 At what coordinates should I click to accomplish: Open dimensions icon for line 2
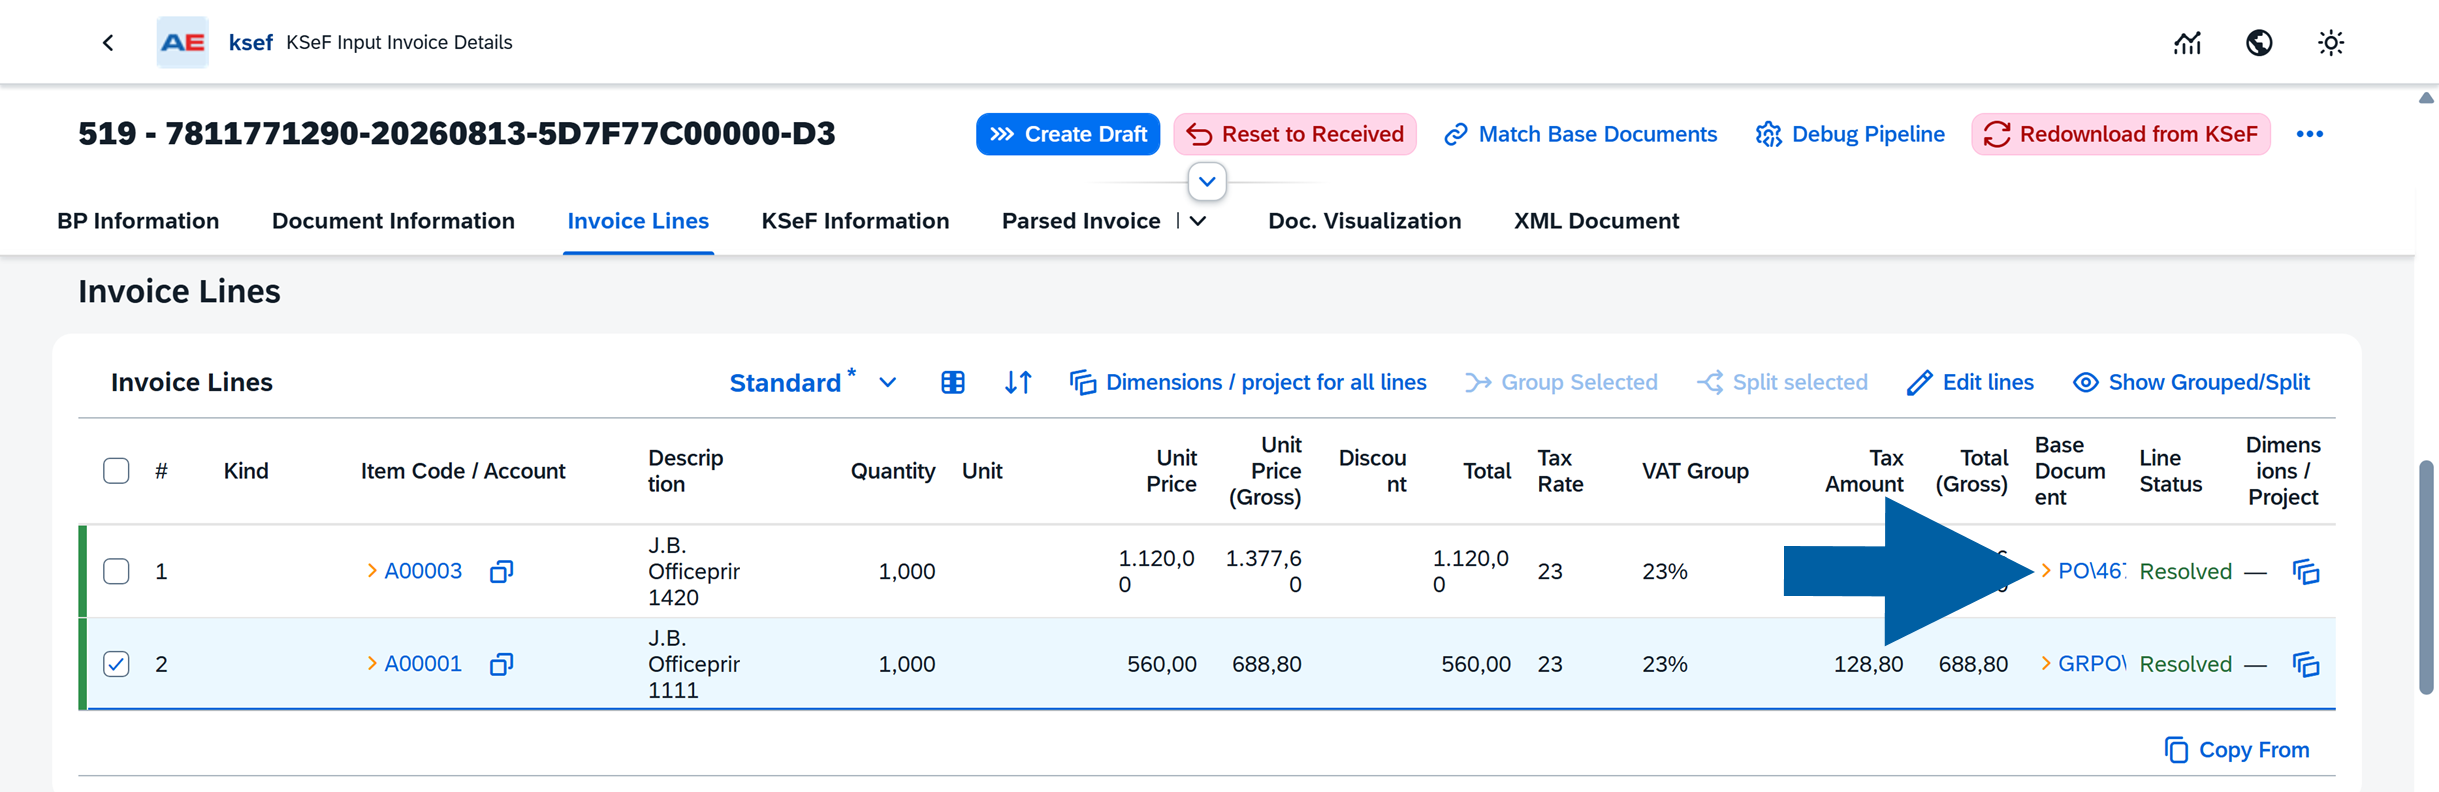[x=2306, y=664]
